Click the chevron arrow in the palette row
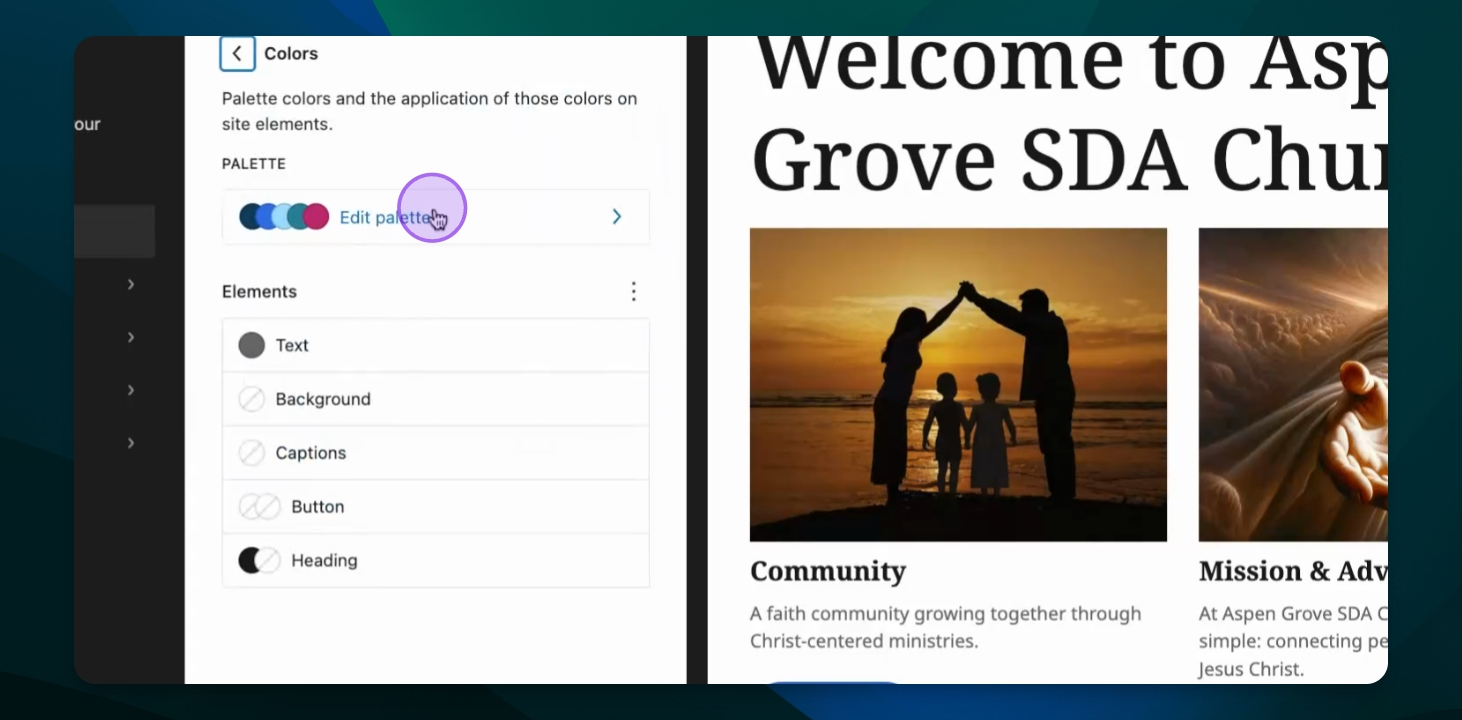The image size is (1462, 720). pyautogui.click(x=616, y=217)
